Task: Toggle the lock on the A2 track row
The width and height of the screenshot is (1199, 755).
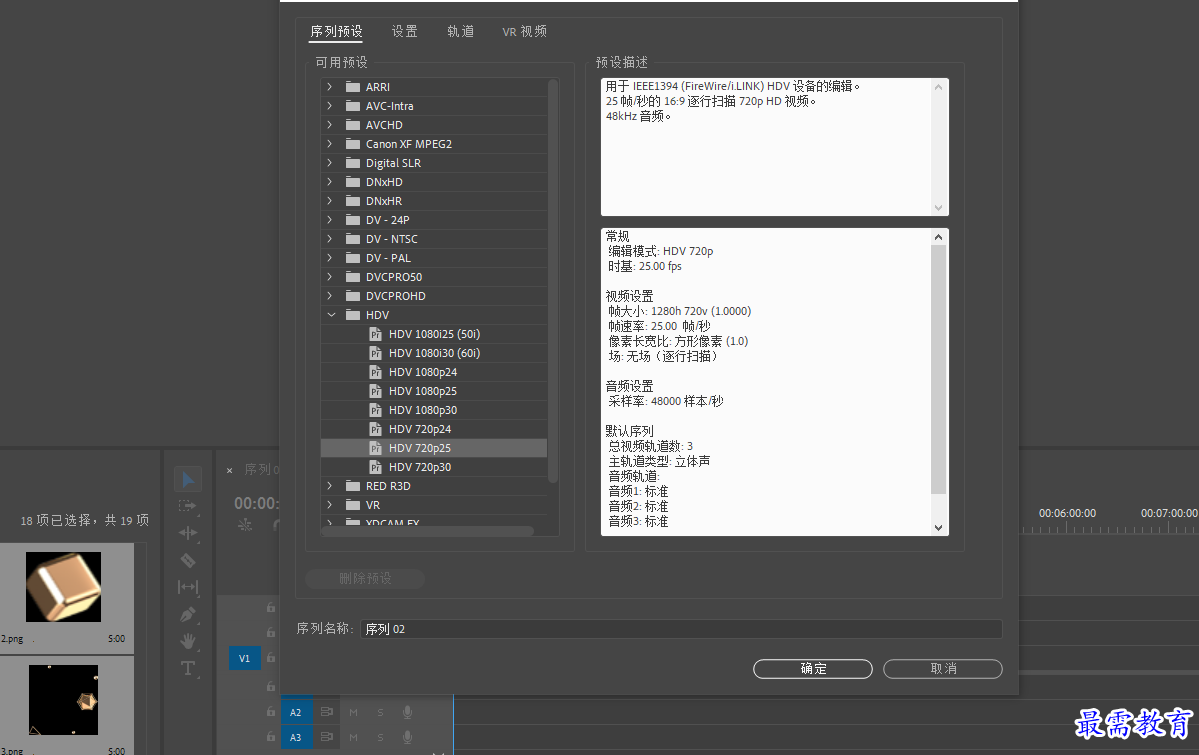Action: click(271, 712)
